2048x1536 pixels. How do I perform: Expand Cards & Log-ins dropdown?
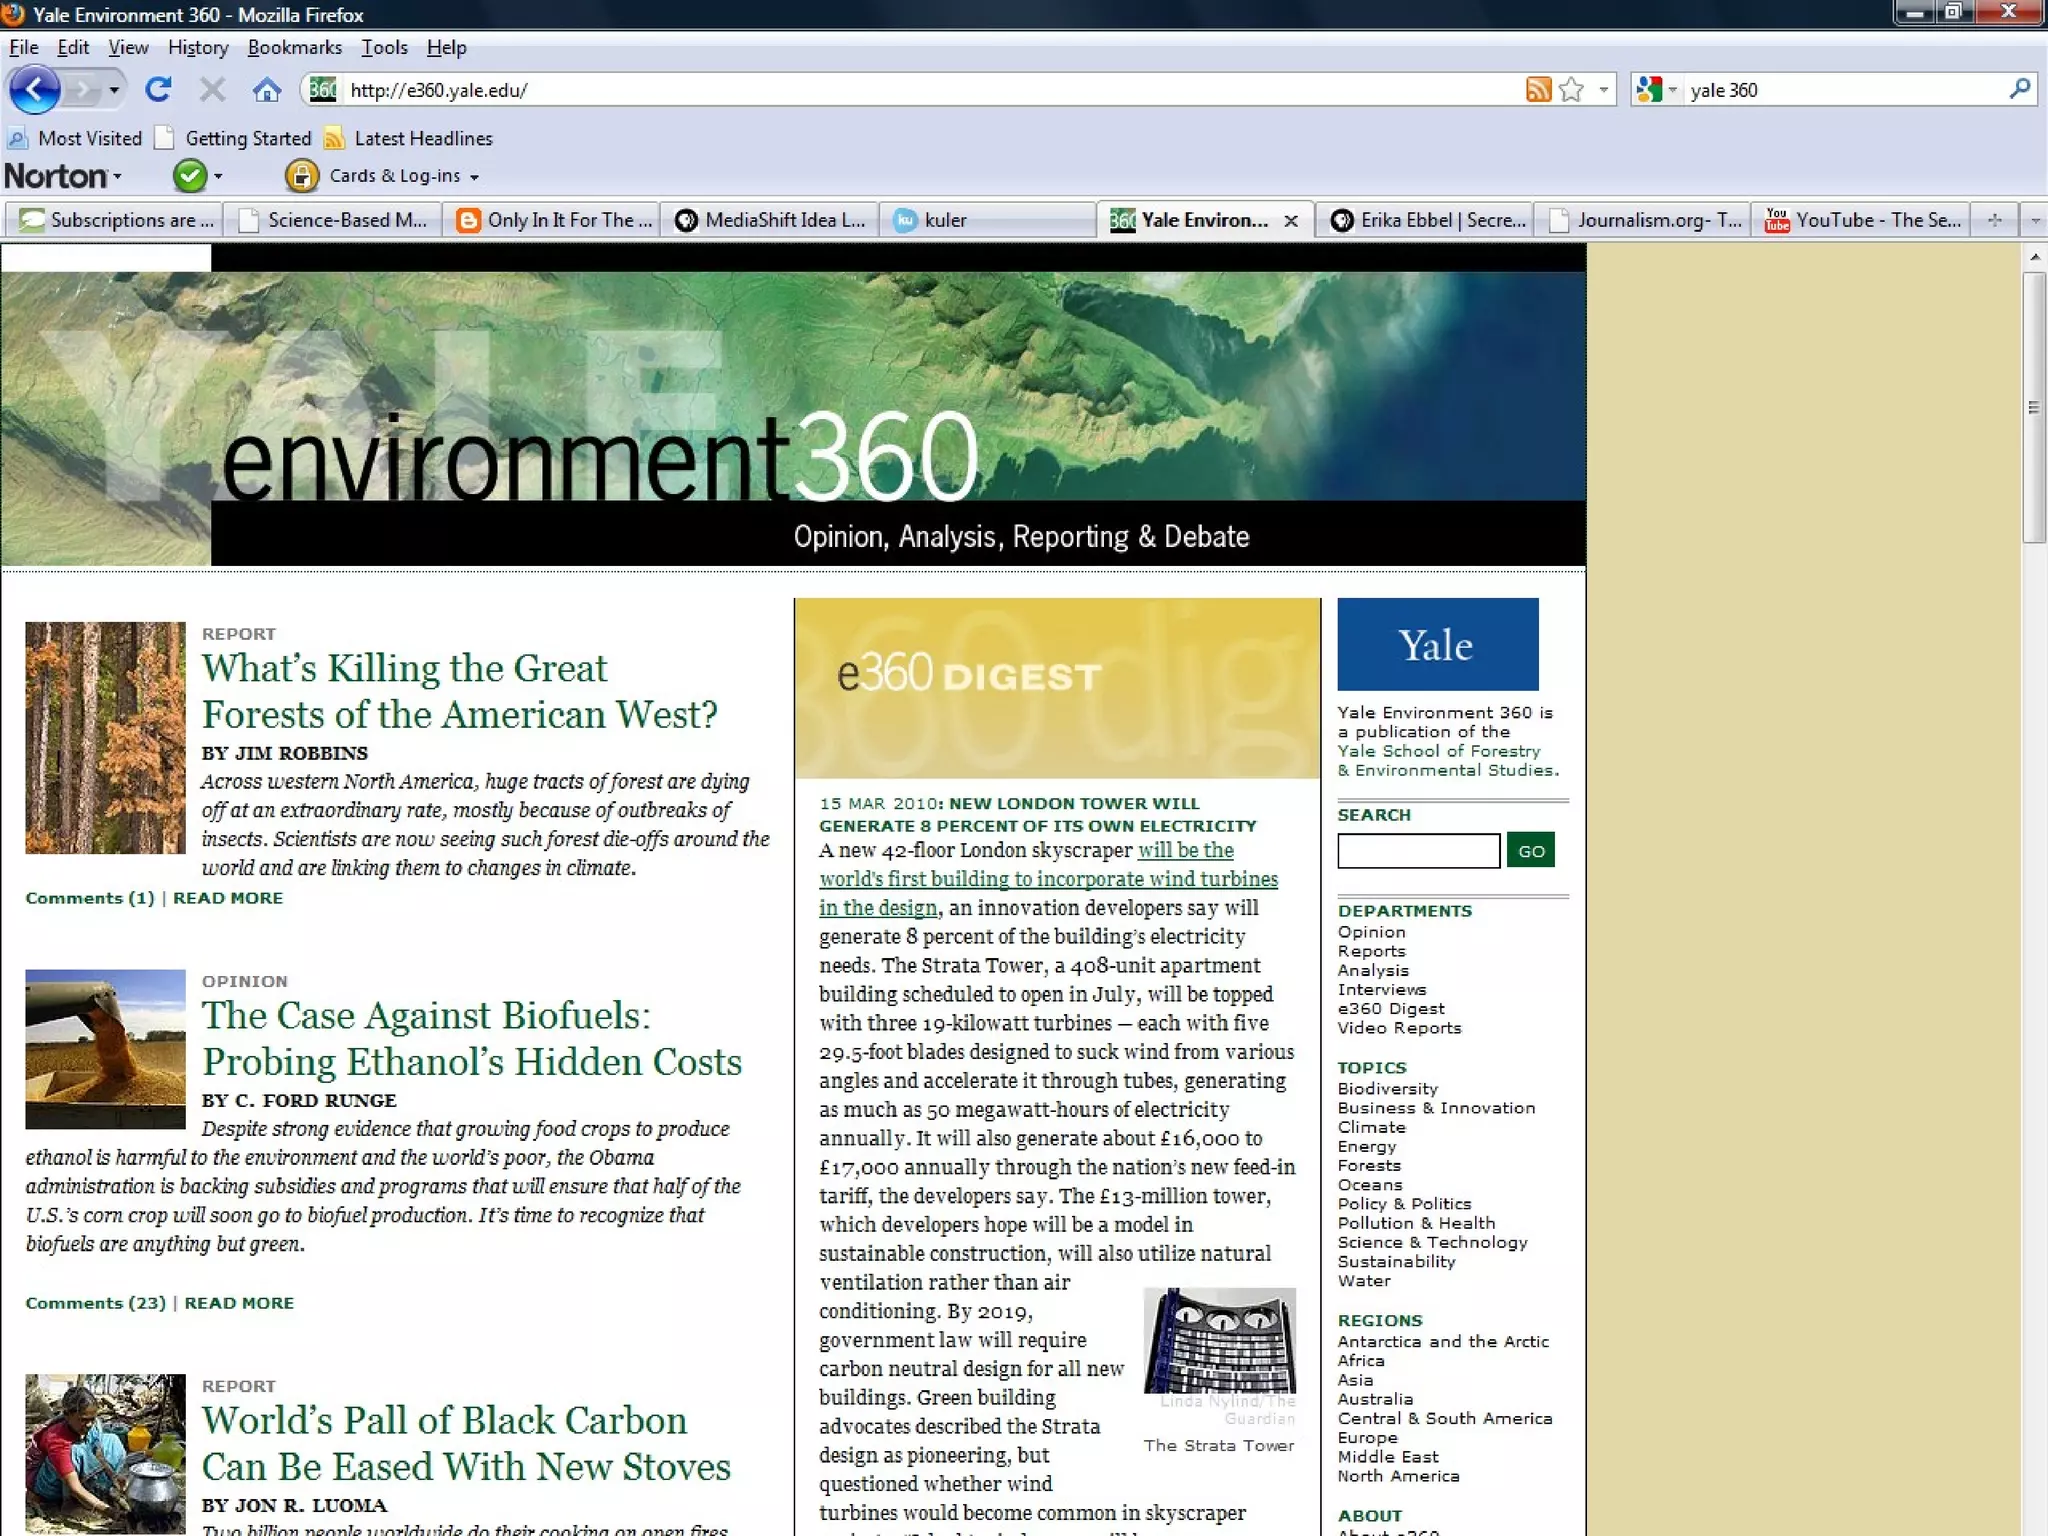pyautogui.click(x=474, y=177)
